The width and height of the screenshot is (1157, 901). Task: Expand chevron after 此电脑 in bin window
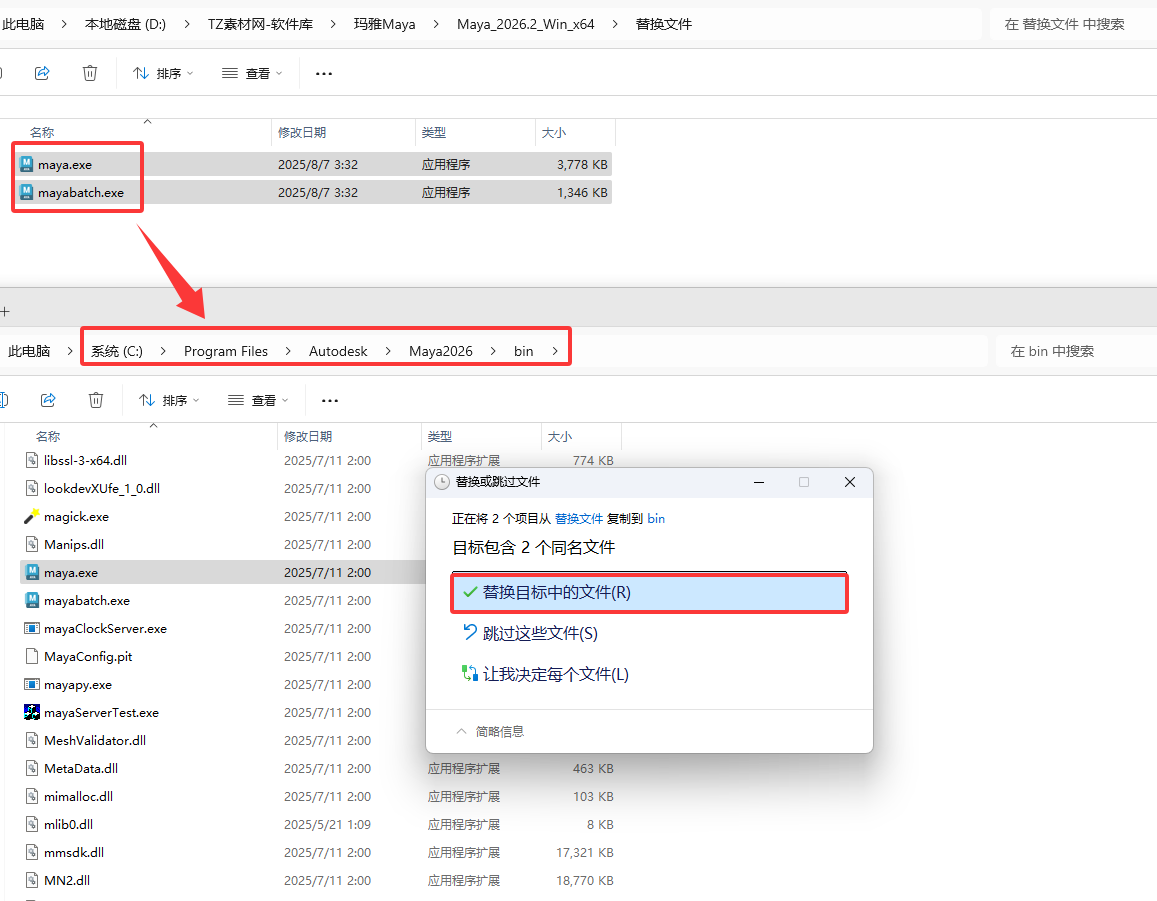pyautogui.click(x=69, y=351)
